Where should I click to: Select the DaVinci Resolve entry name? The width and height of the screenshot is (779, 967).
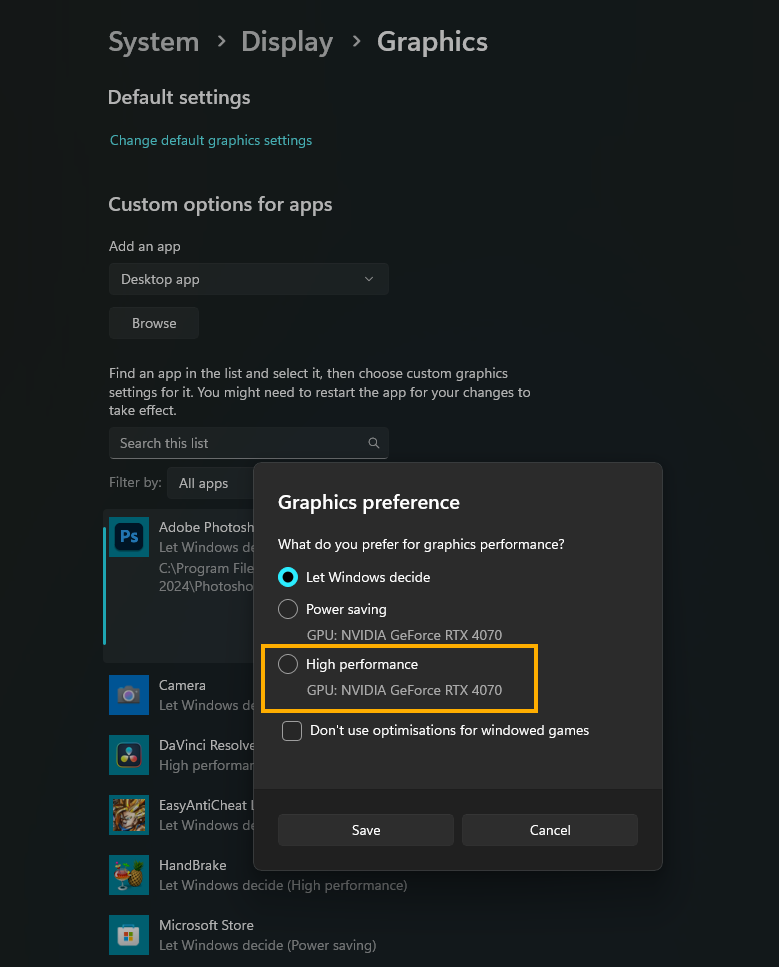coord(206,745)
